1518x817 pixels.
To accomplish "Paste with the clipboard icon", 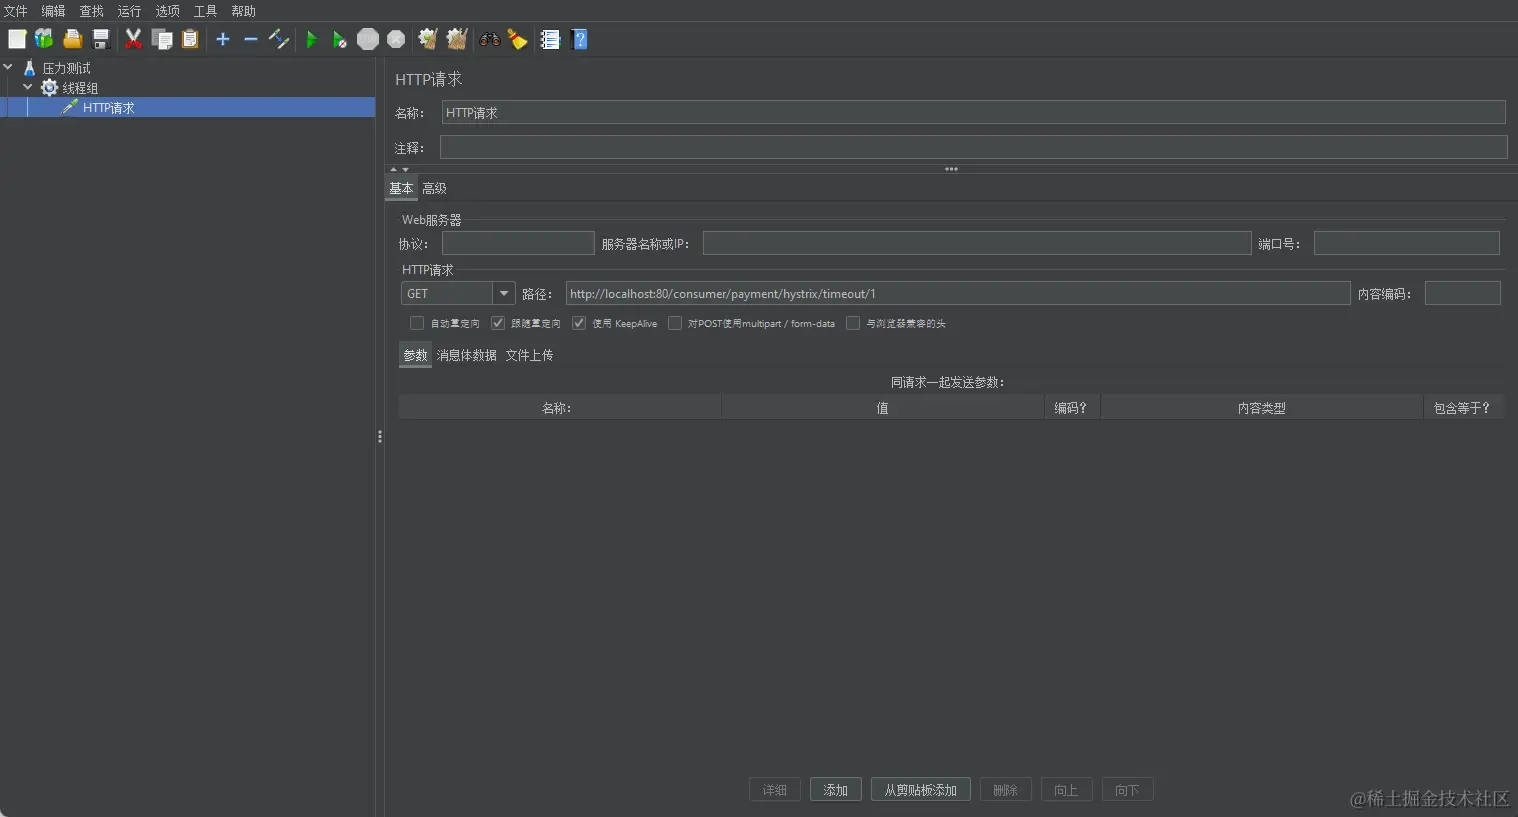I will pos(190,39).
